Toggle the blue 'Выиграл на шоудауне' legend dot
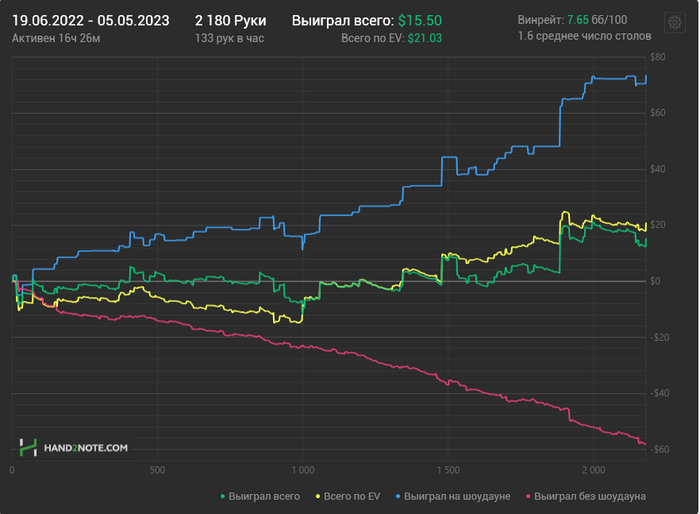The width and height of the screenshot is (700, 514). click(398, 497)
